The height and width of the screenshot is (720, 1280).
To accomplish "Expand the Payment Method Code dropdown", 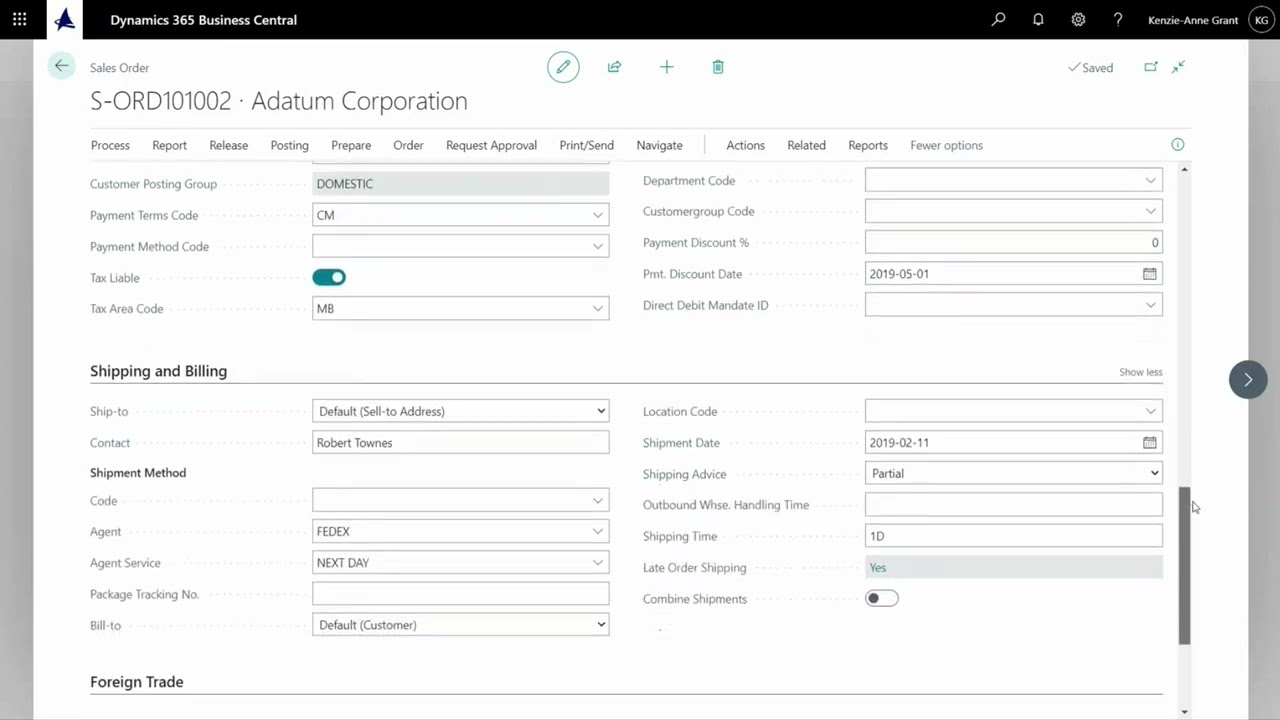I will pyautogui.click(x=597, y=246).
